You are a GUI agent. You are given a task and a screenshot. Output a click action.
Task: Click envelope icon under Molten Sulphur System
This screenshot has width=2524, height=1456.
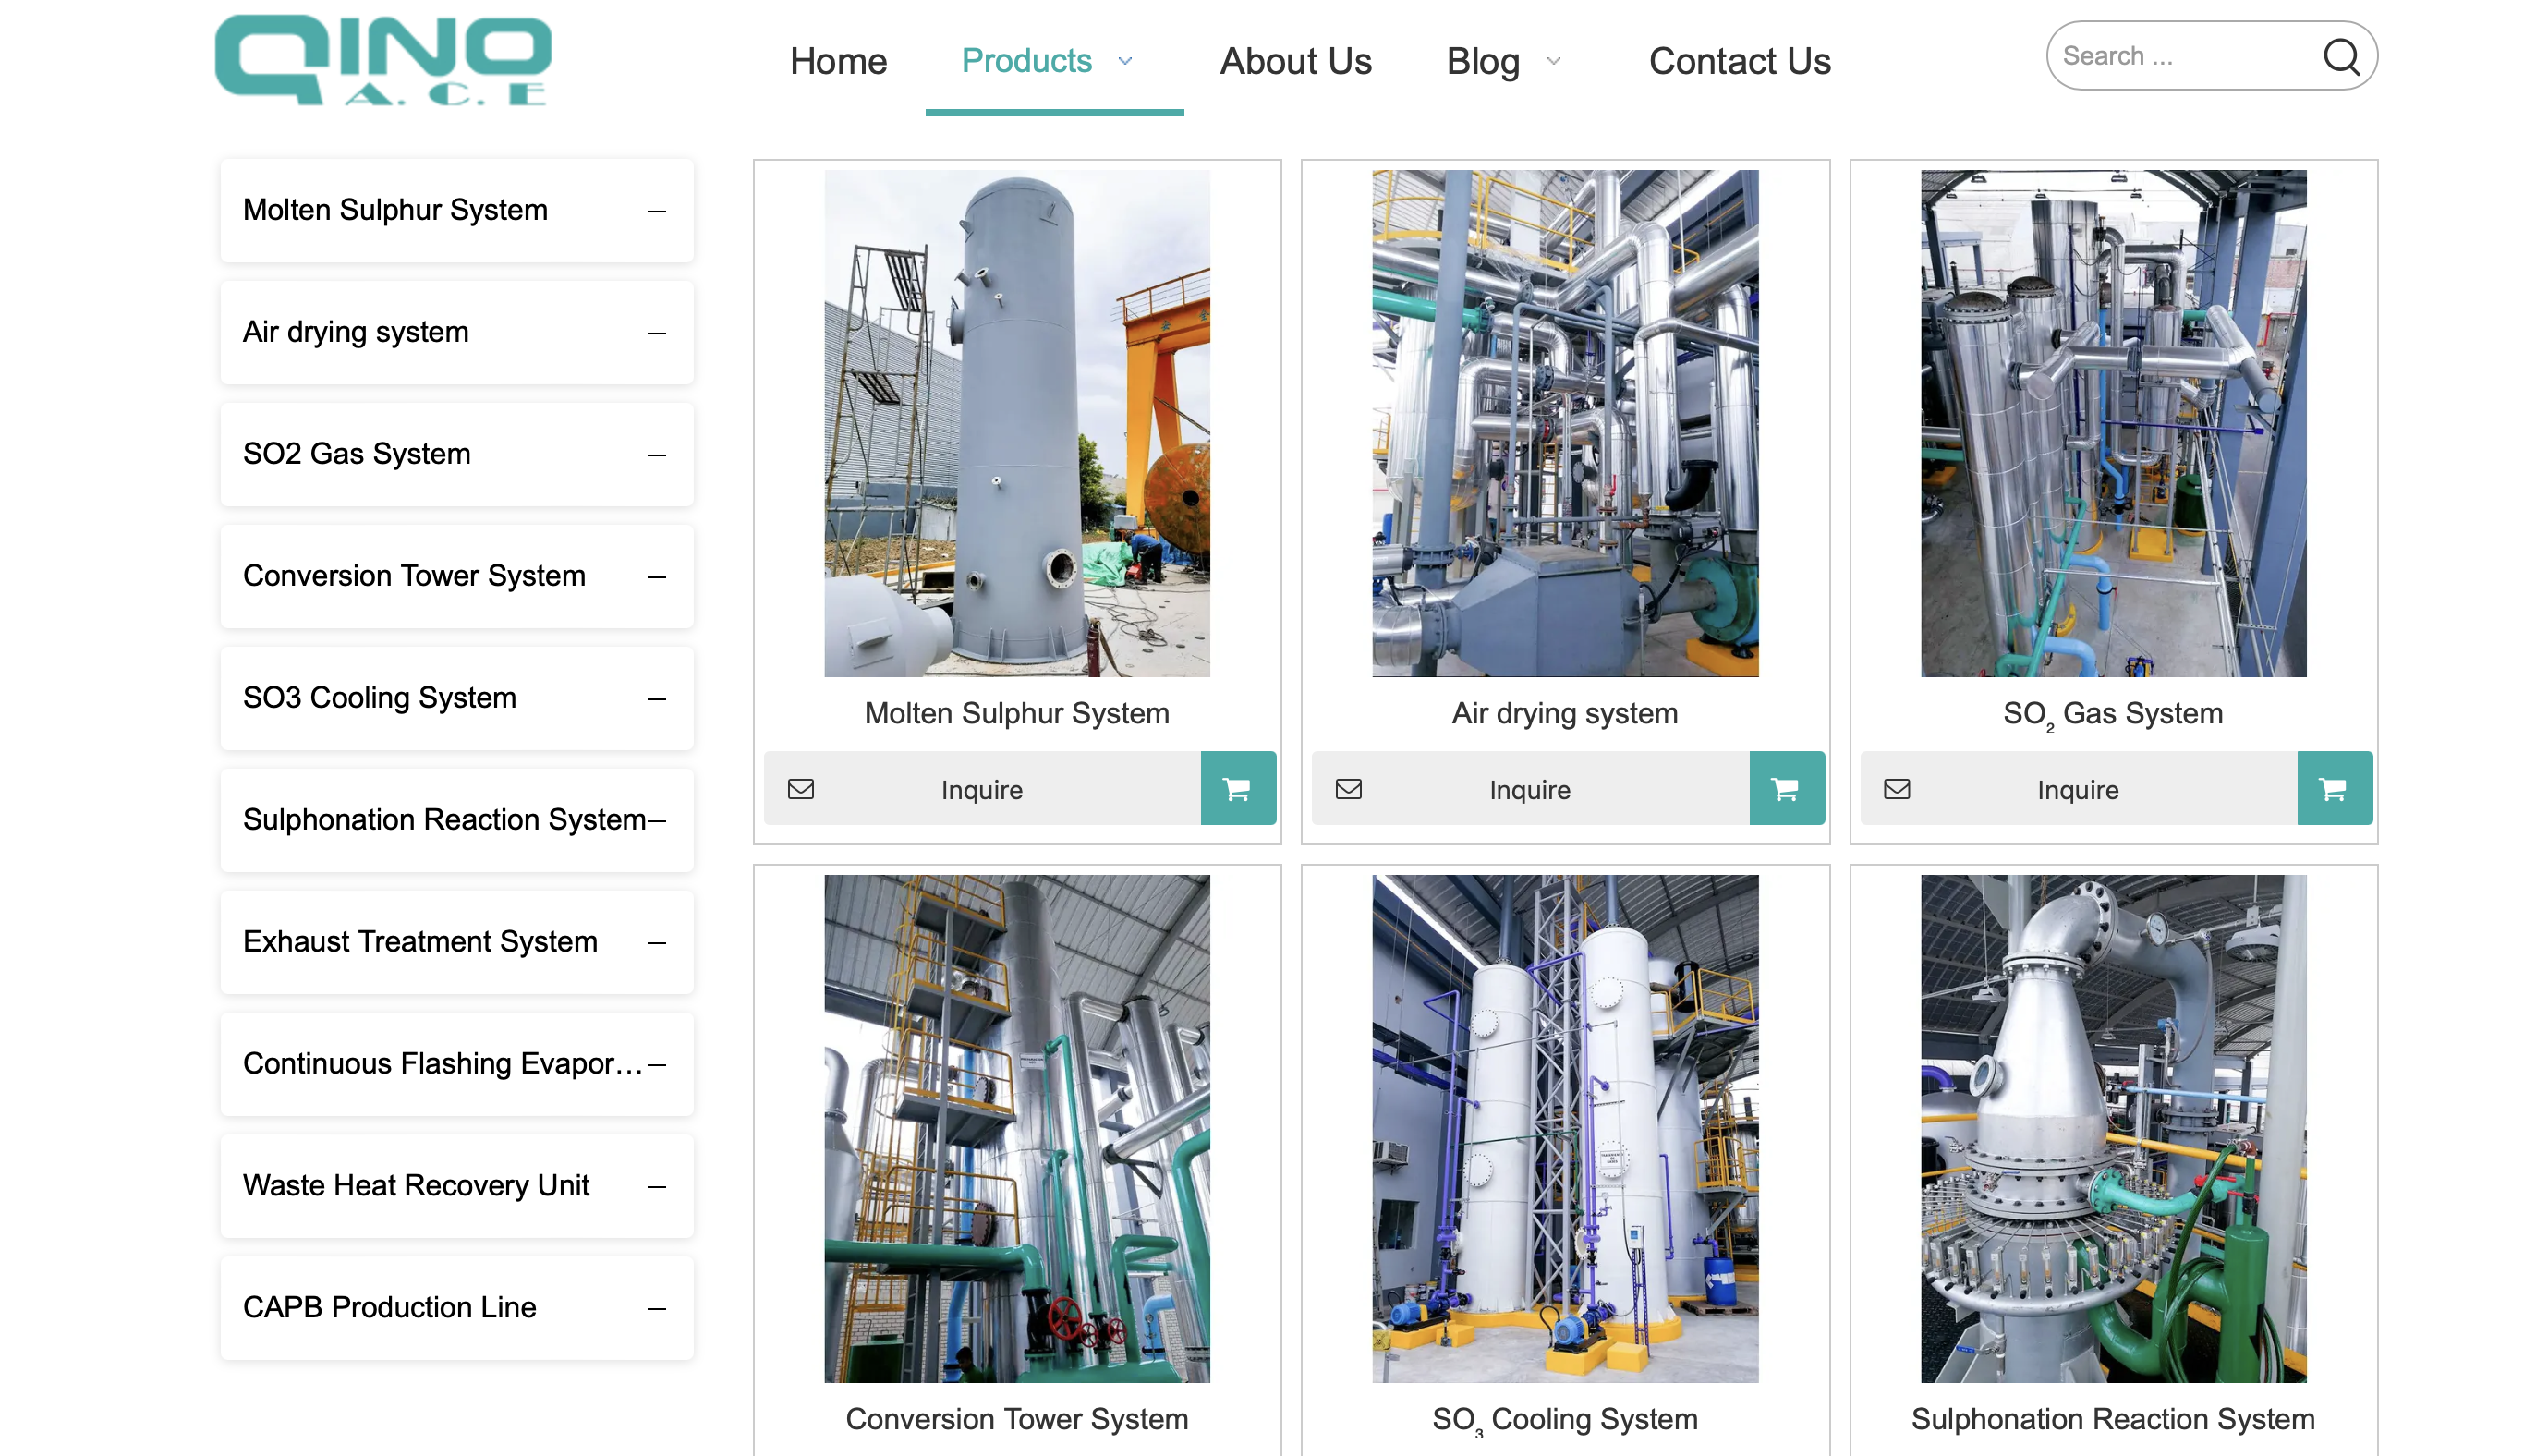click(801, 789)
